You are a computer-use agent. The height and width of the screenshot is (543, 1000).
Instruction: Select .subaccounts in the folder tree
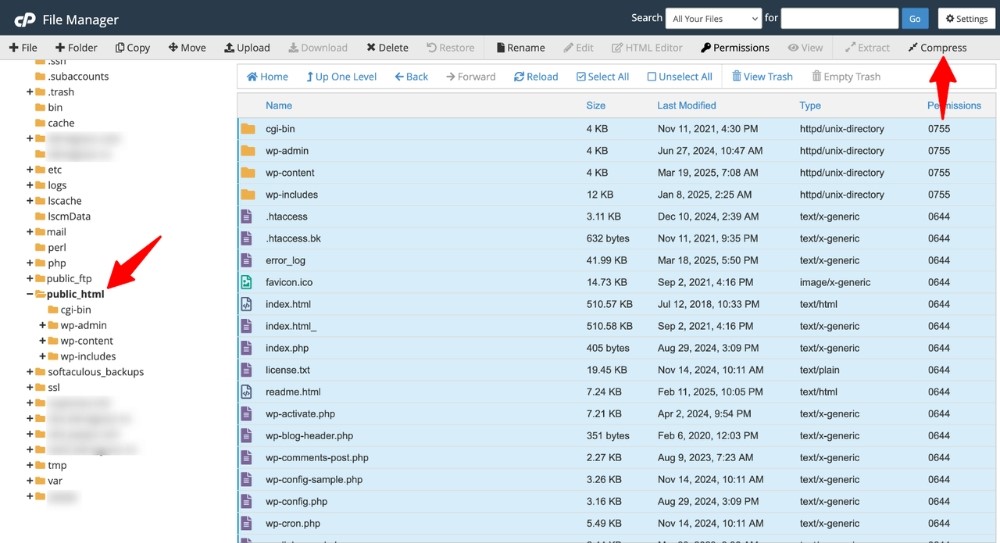[x=78, y=77]
